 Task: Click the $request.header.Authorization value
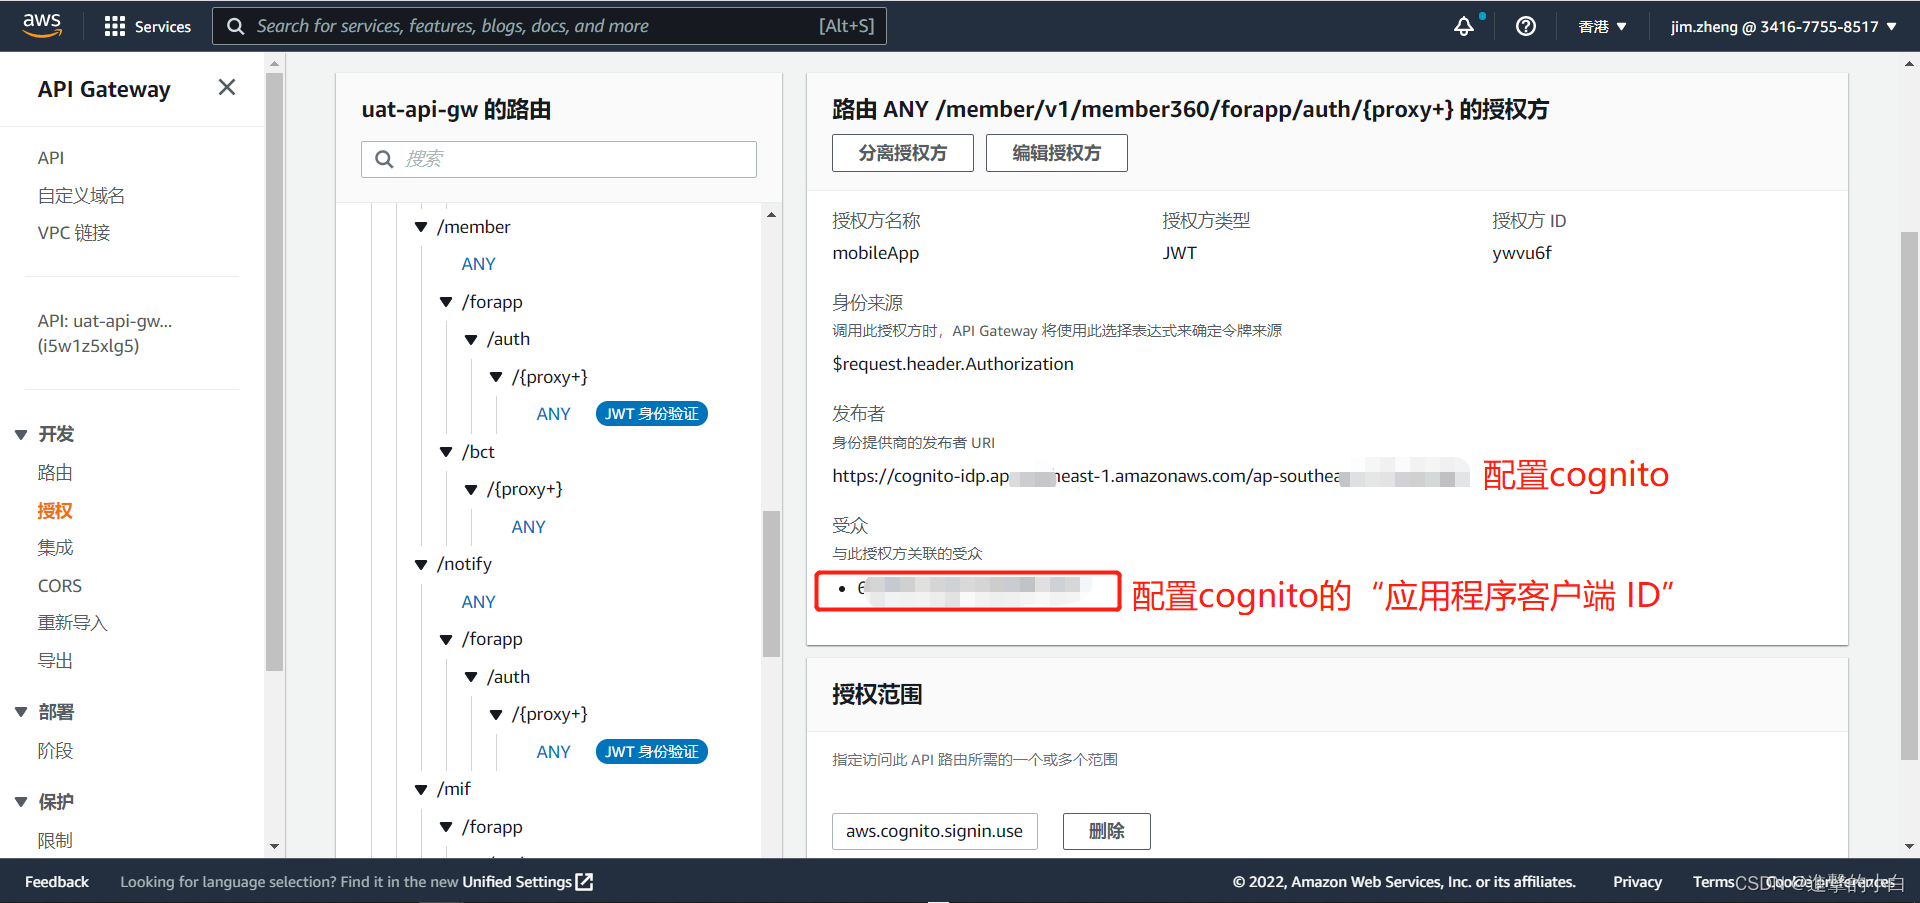click(953, 364)
